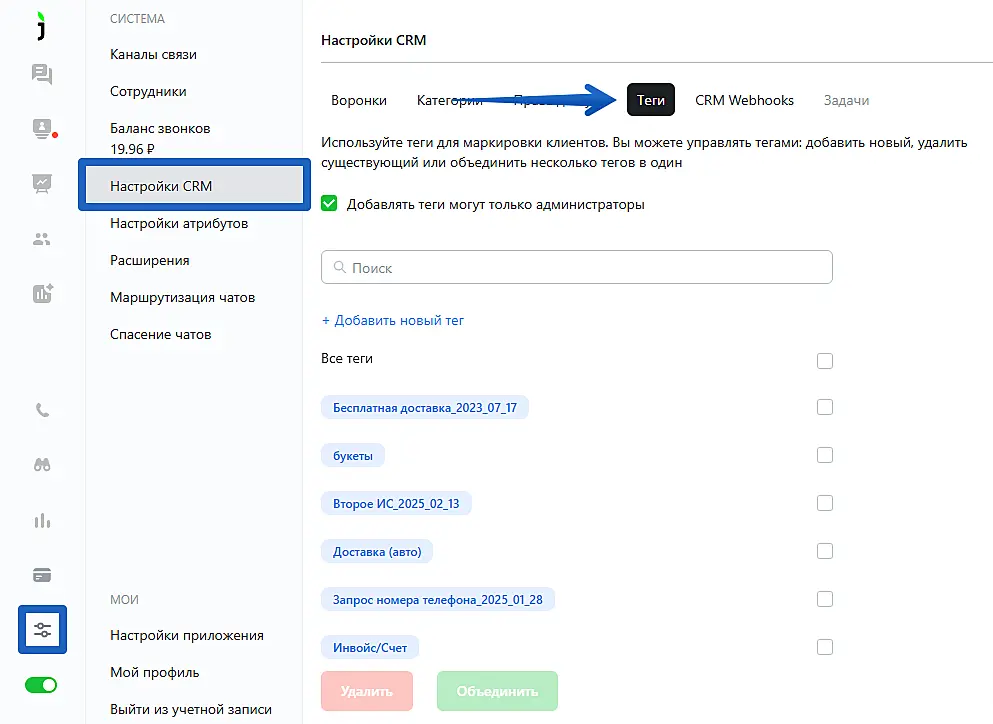Click '+ Добавить новый тег' link
Viewport: 993px width, 724px height.
click(x=393, y=321)
